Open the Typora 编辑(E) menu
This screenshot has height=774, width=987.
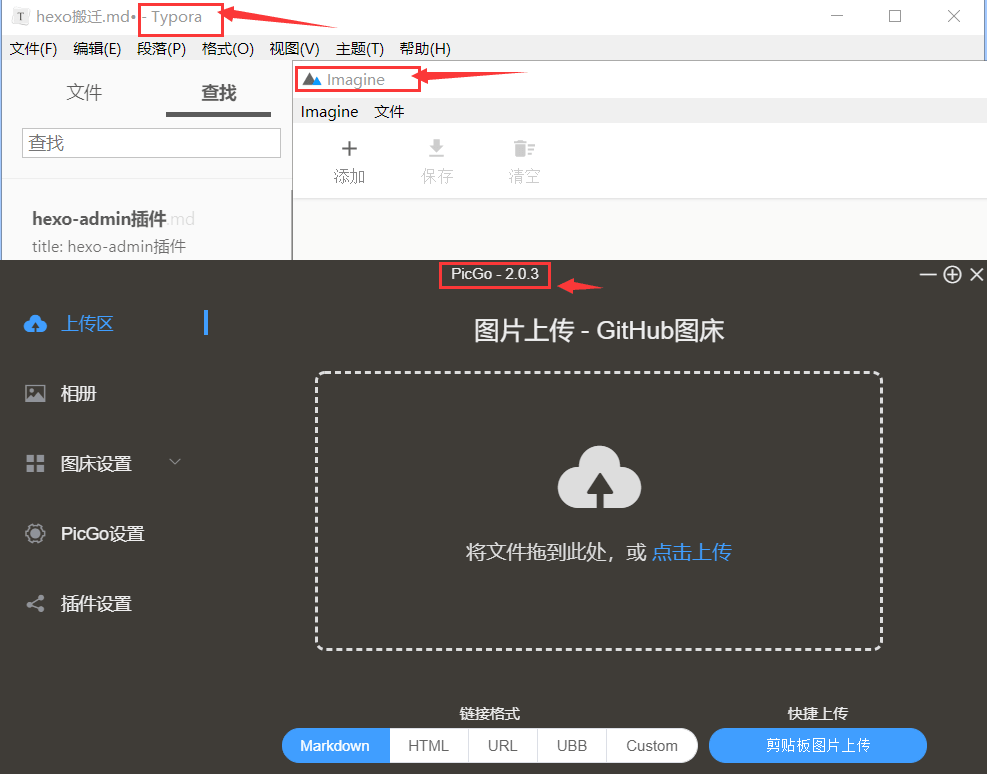[x=97, y=49]
